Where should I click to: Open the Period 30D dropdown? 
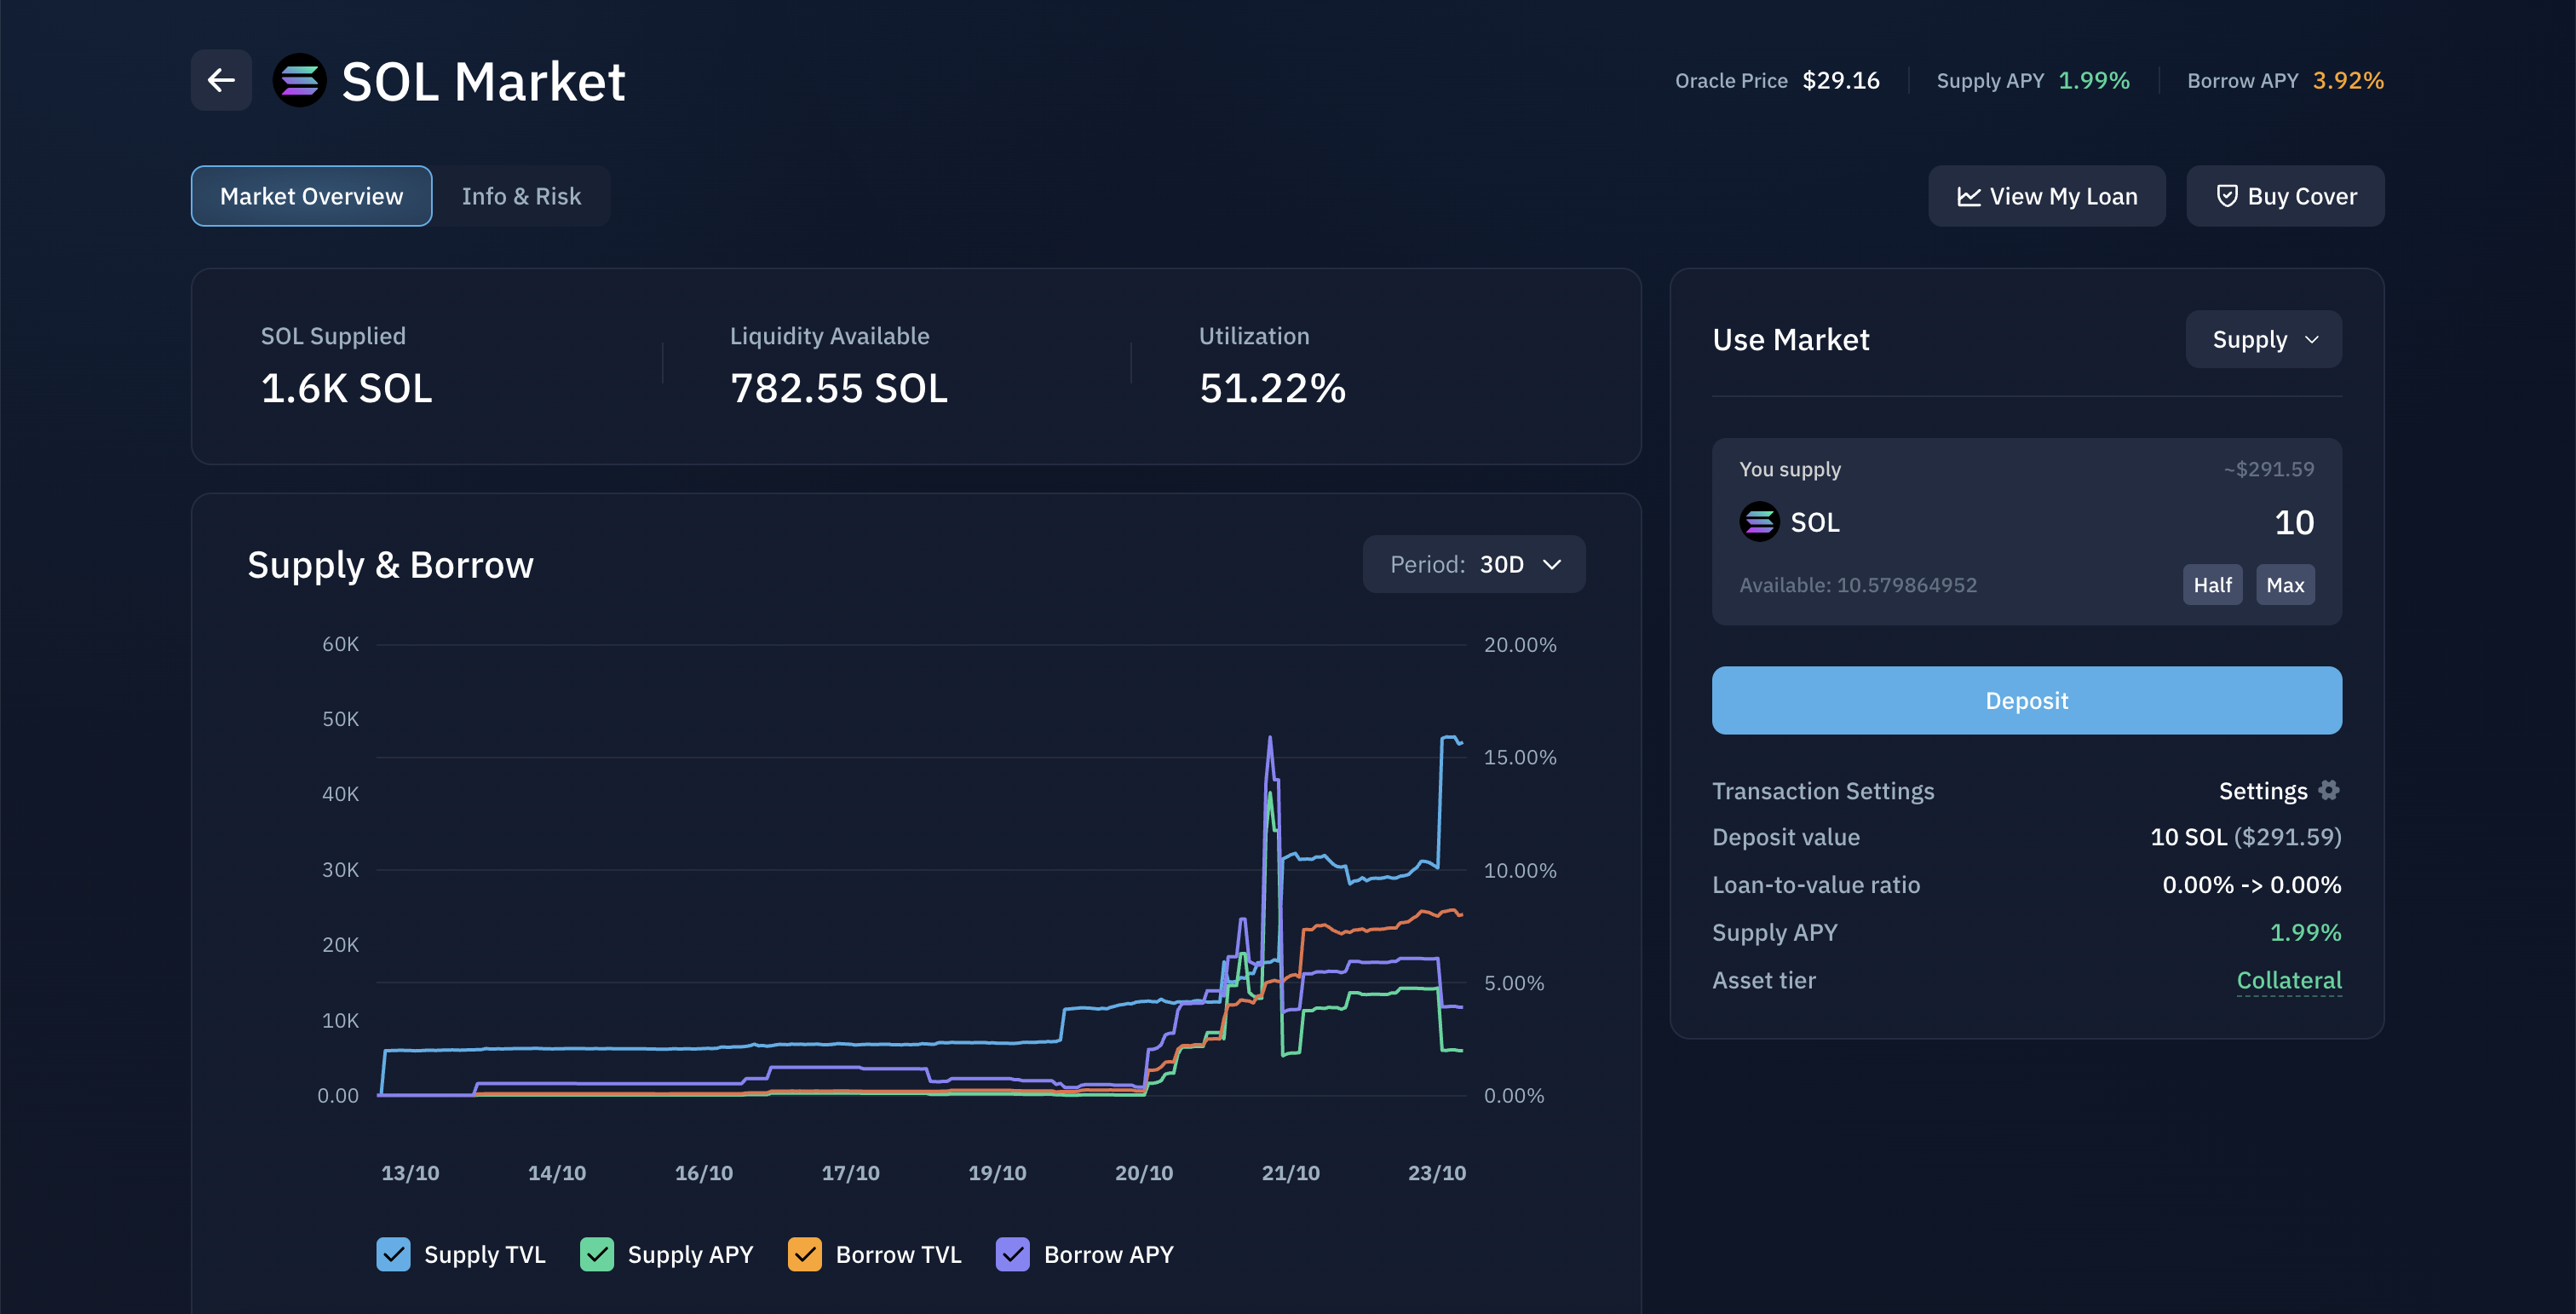[1473, 565]
